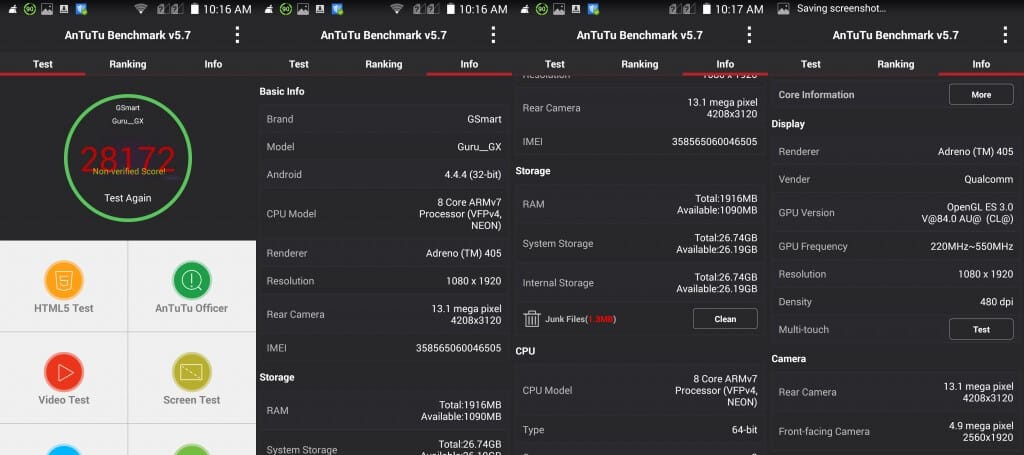Tap the image icon beside Saving screenshot
Screen dimensions: 1024x455
pos(783,9)
